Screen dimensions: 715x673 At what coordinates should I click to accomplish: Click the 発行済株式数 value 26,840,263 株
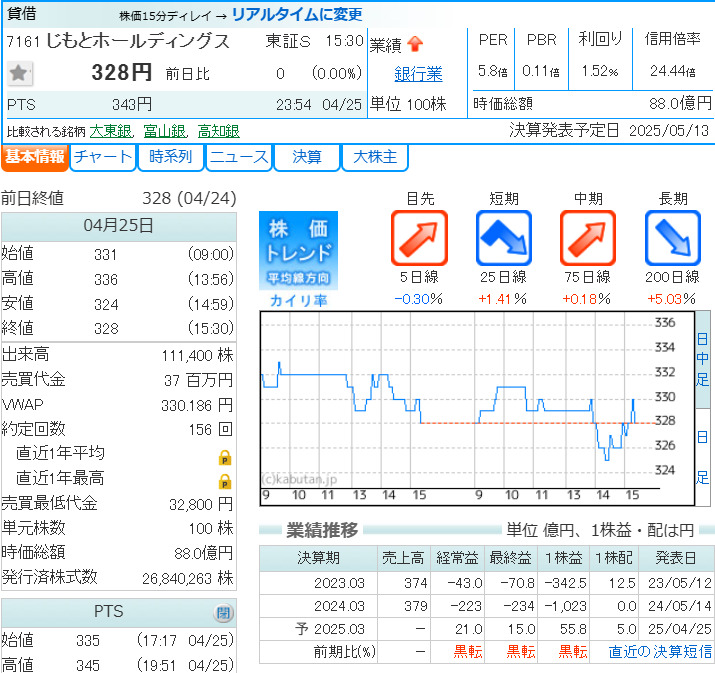click(187, 578)
